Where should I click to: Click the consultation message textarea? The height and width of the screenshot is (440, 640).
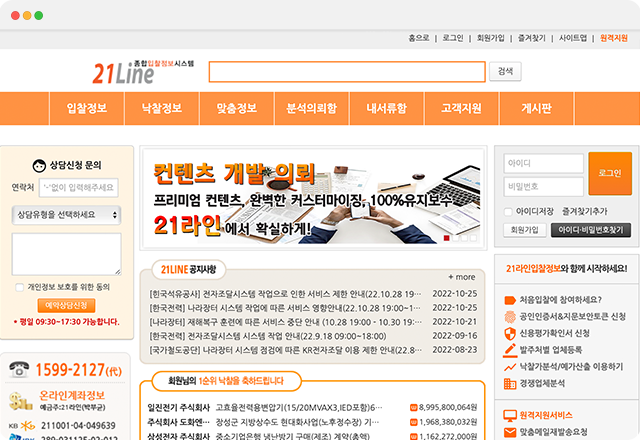67,254
